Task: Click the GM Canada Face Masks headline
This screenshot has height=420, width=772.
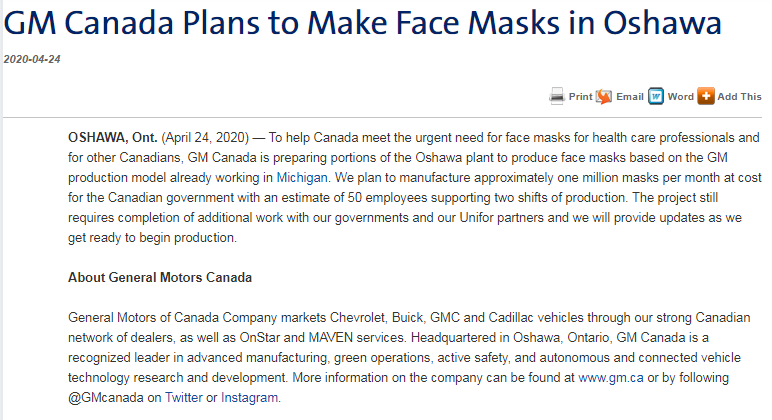Action: 362,23
